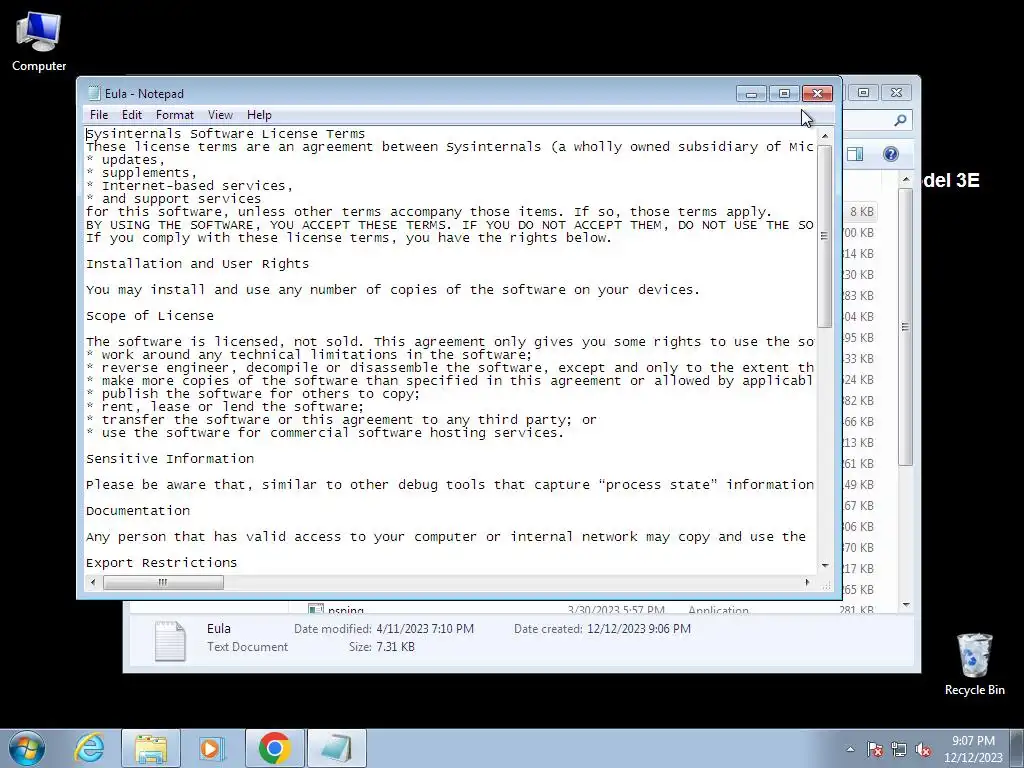Open Action Center flag tray icon
Screen dimensions: 1024x768
[x=874, y=749]
